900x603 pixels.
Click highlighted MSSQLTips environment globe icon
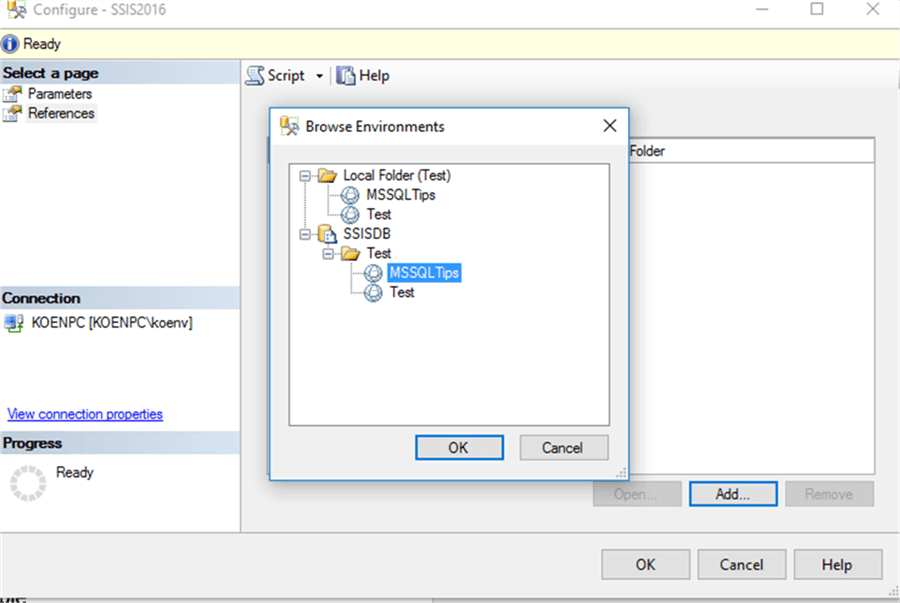pos(373,273)
